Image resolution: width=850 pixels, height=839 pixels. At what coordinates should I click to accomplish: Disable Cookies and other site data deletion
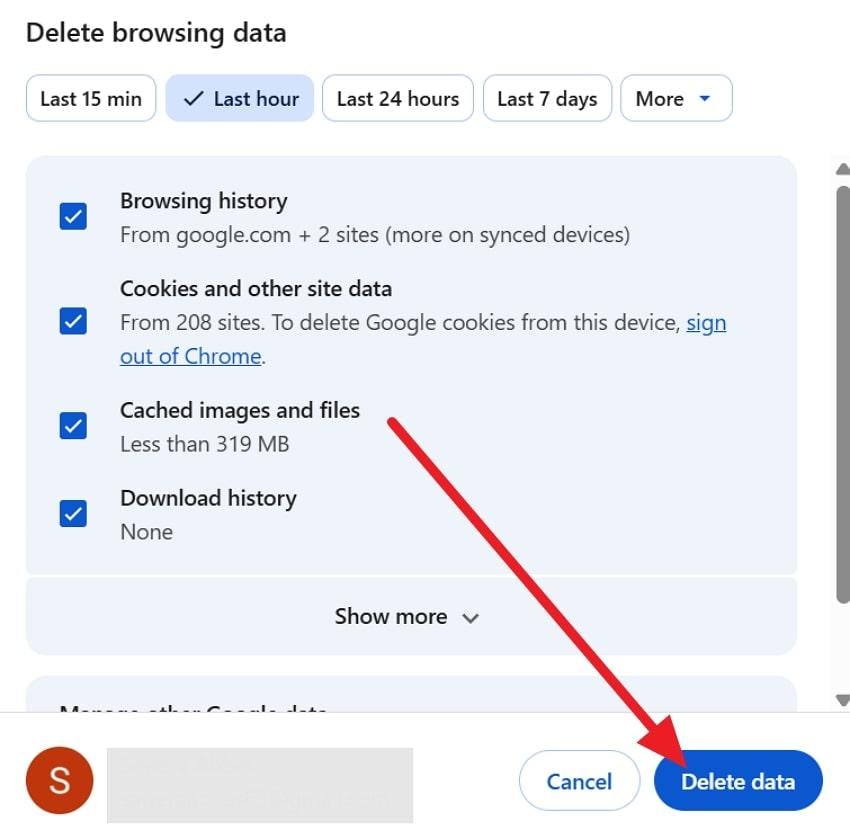72,322
